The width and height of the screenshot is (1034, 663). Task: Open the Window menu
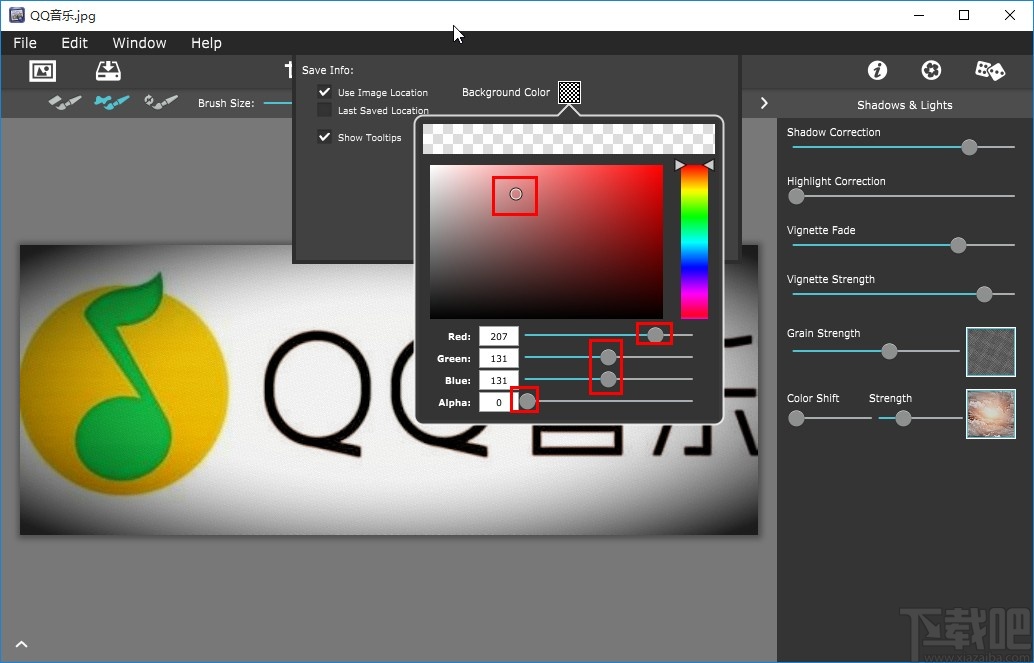(139, 43)
